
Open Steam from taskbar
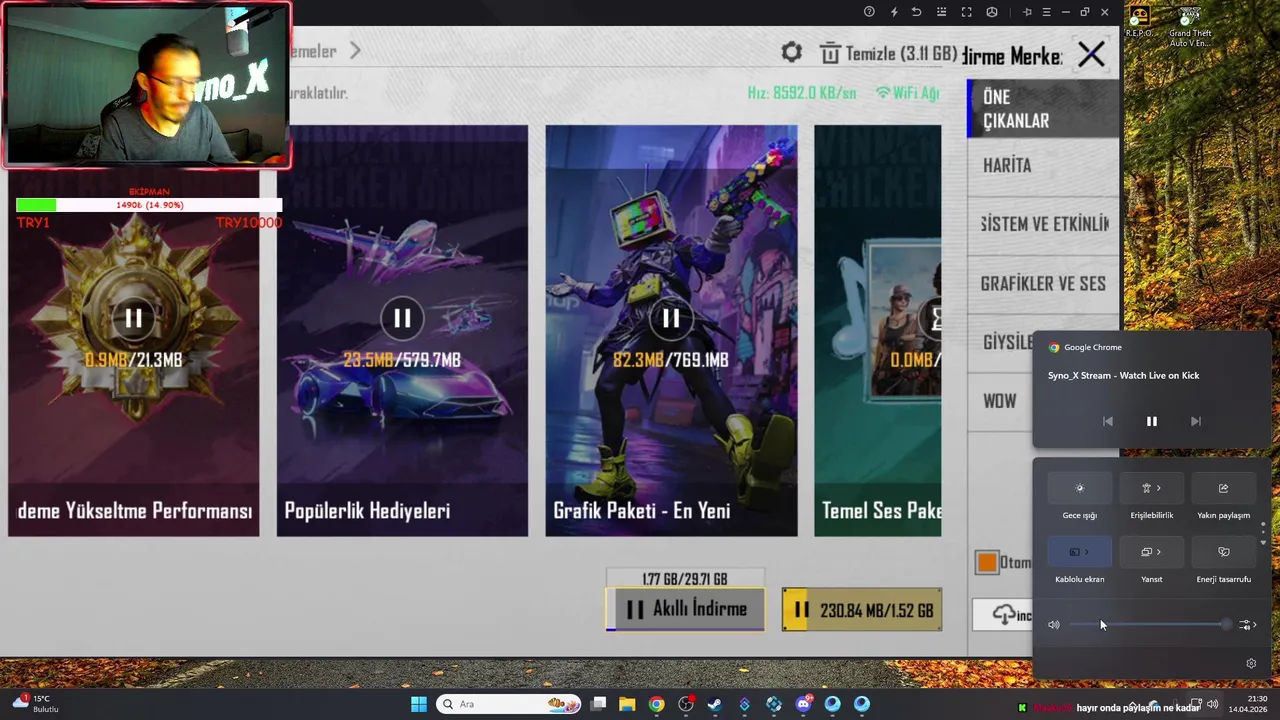[x=715, y=704]
